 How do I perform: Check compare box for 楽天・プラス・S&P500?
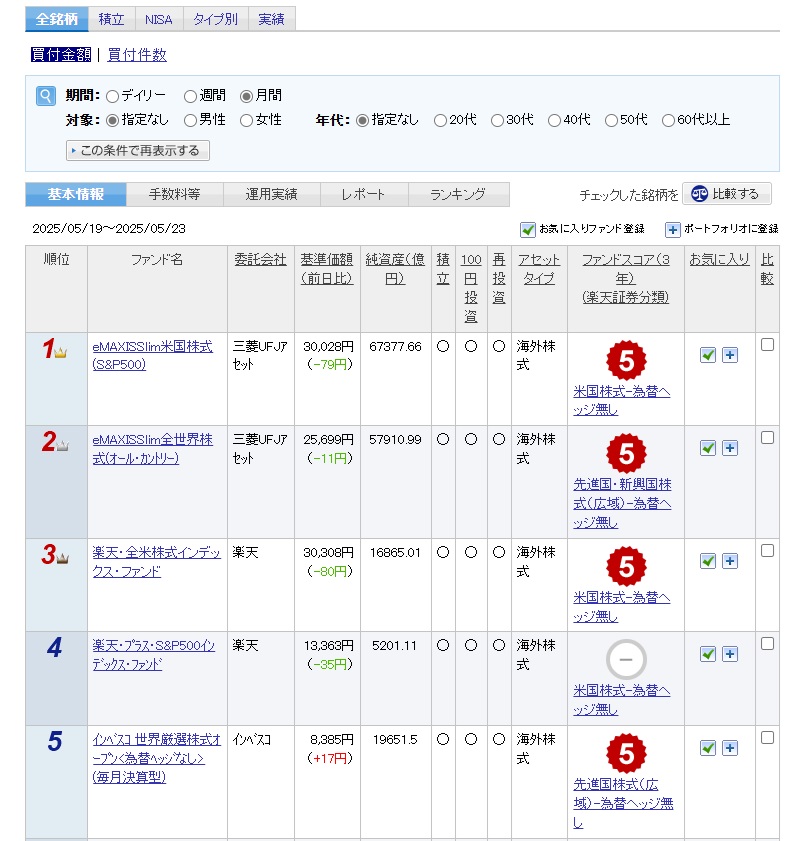coord(767,644)
